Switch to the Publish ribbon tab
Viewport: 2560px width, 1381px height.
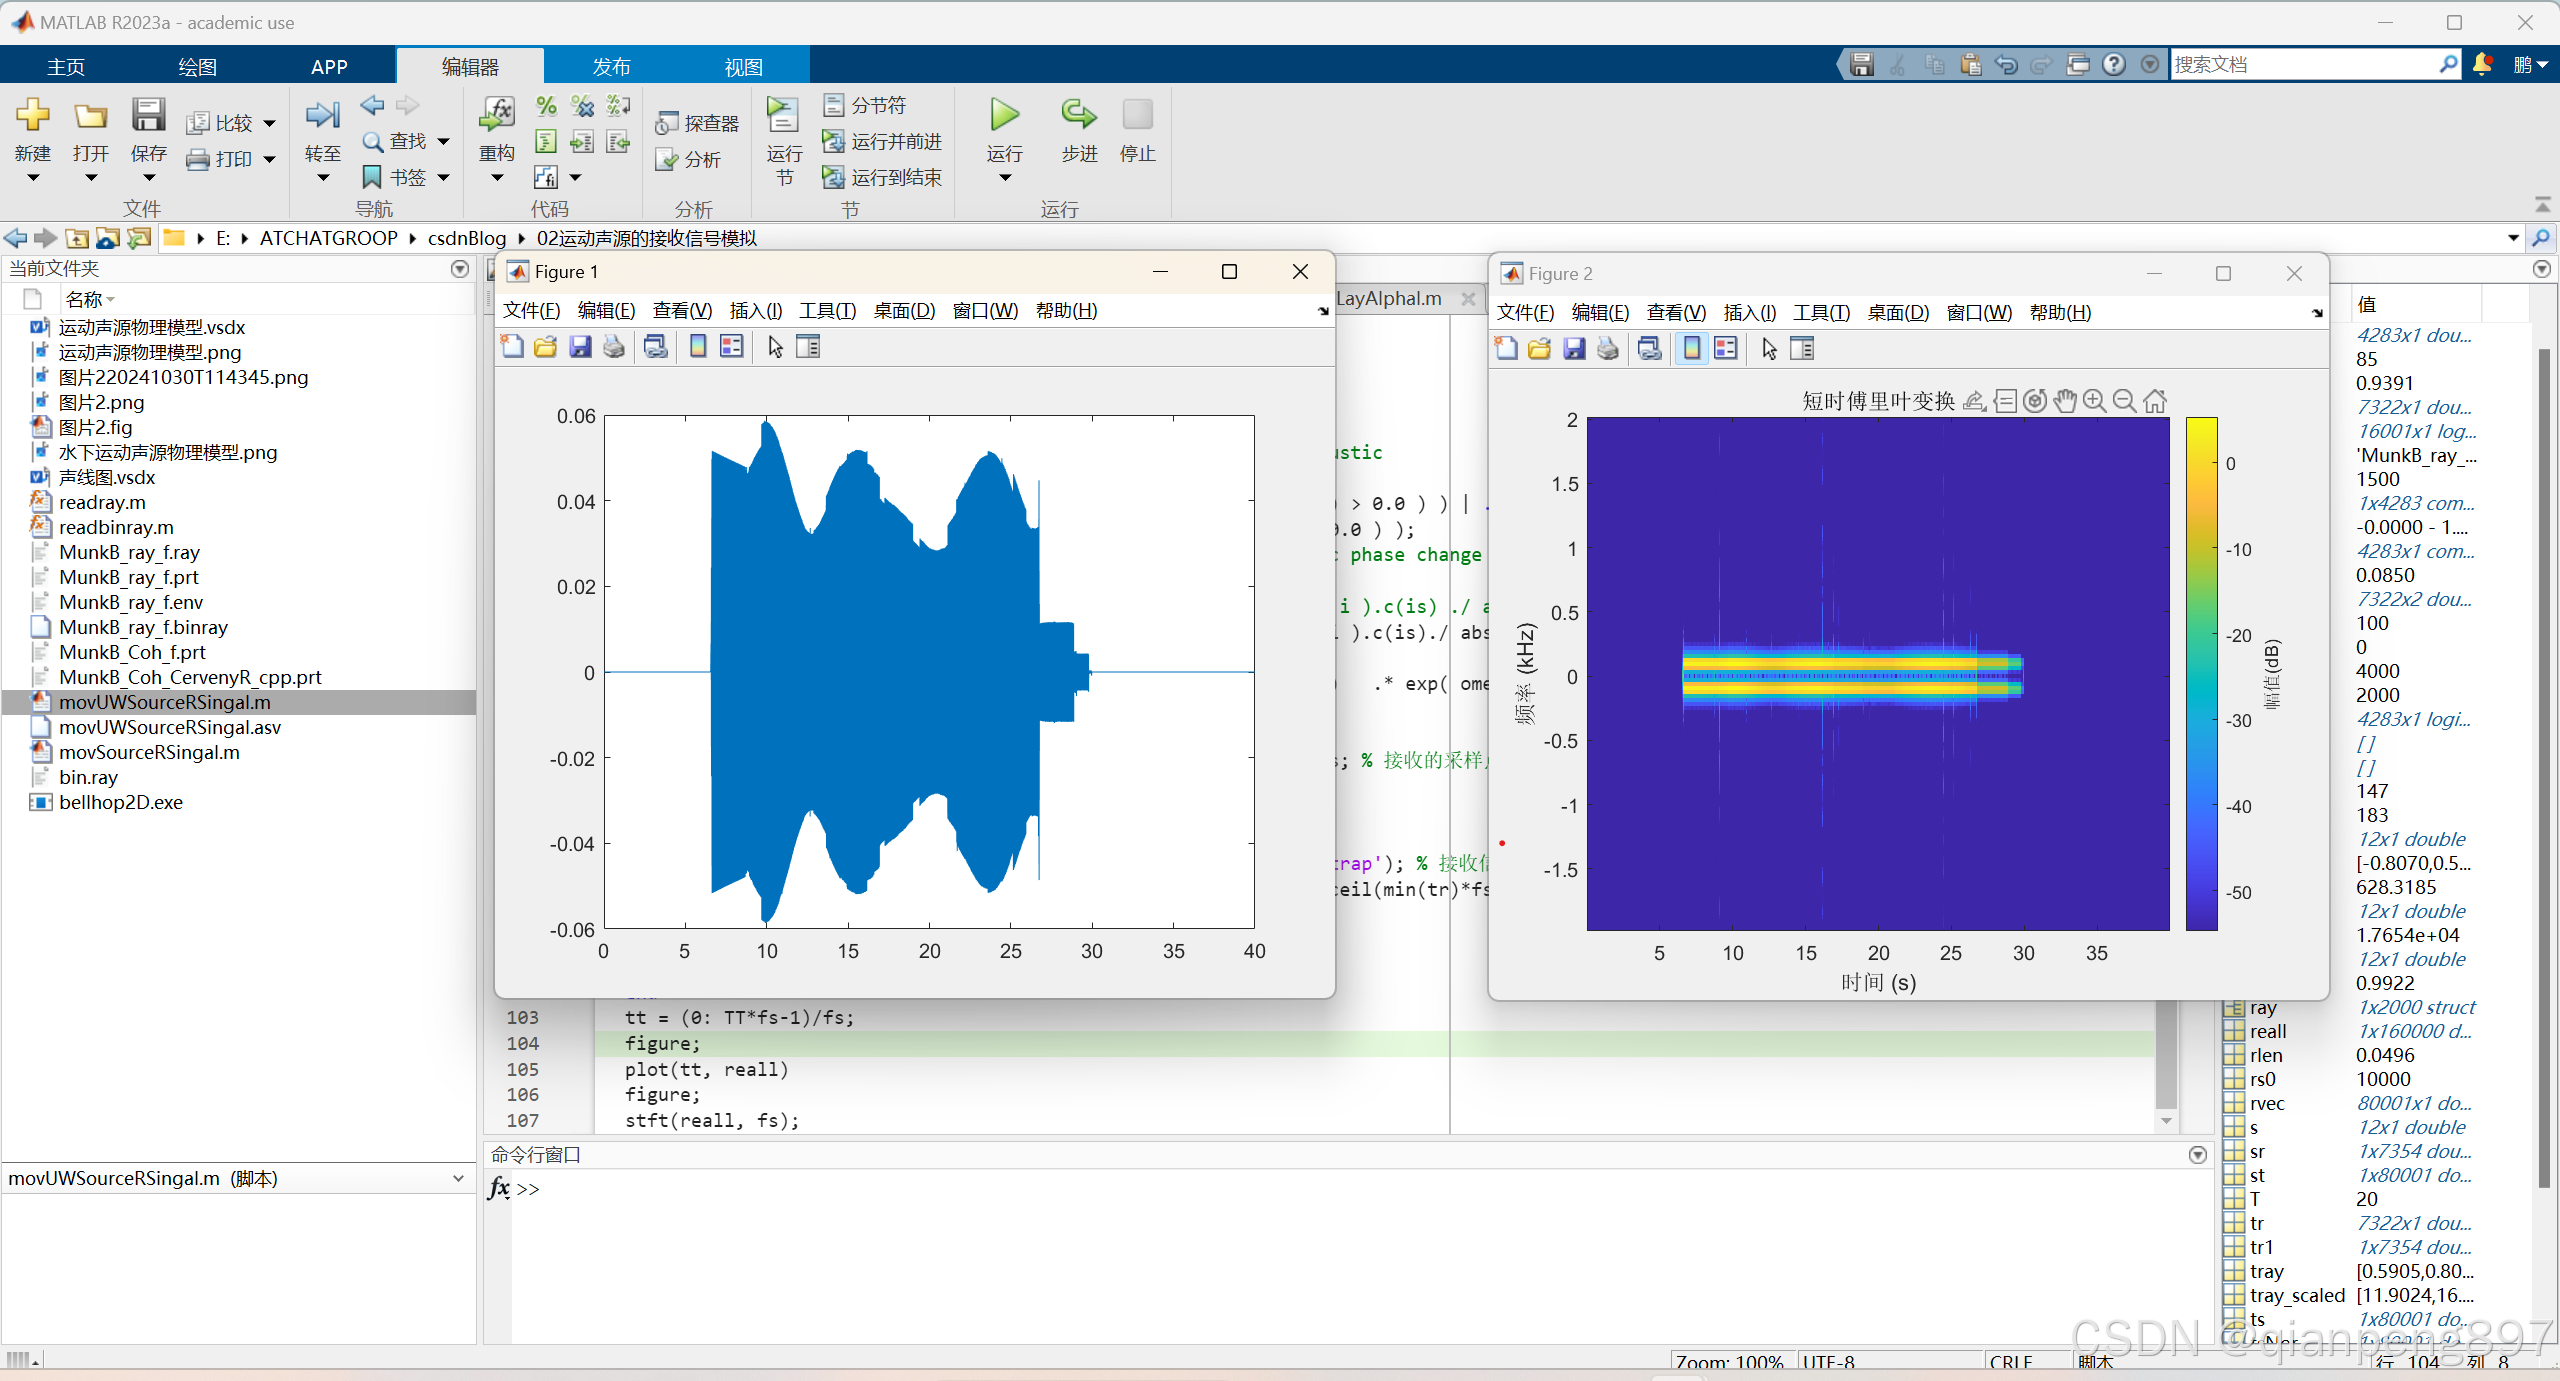coord(611,67)
